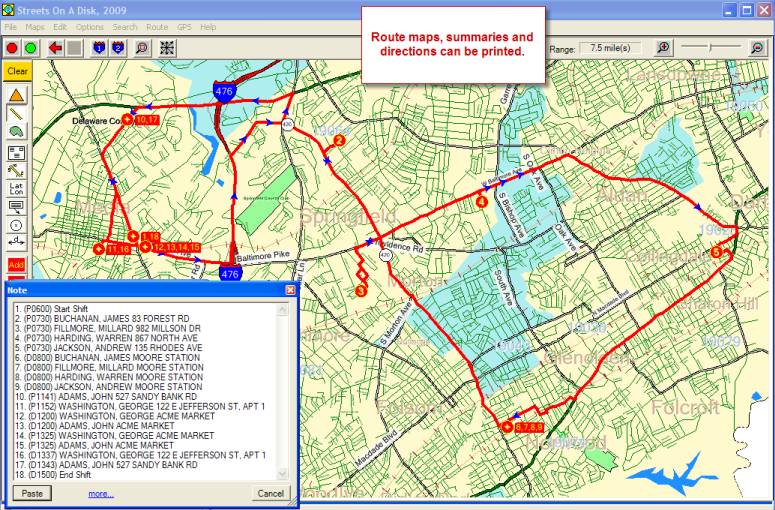
Task: Select the route measure tool
Action: click(17, 171)
